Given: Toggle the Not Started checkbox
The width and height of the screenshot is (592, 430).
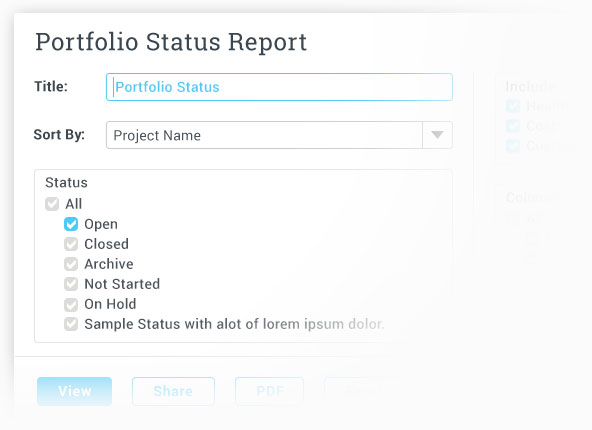Looking at the screenshot, I should [71, 284].
